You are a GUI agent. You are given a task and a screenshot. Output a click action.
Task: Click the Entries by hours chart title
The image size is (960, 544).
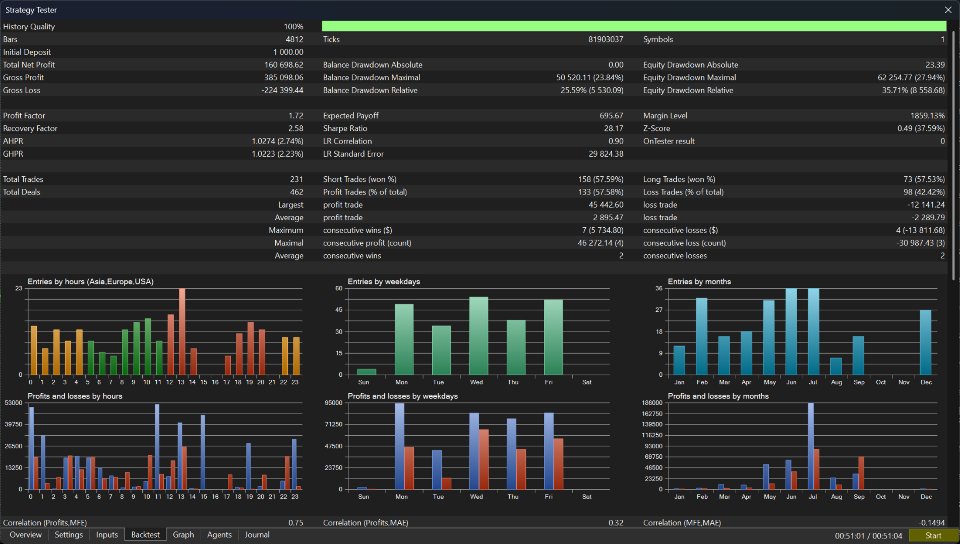click(x=91, y=281)
